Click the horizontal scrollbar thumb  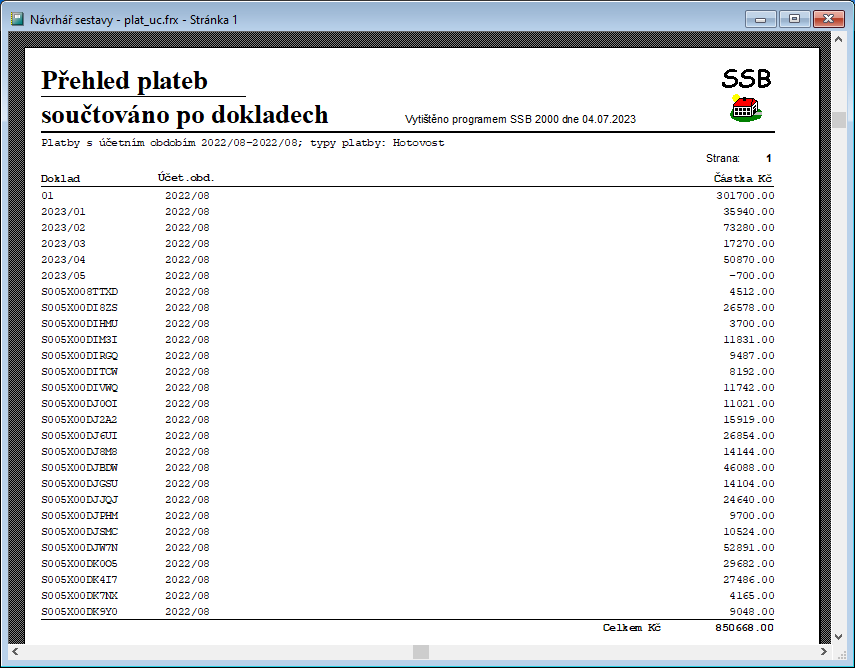pyautogui.click(x=420, y=652)
